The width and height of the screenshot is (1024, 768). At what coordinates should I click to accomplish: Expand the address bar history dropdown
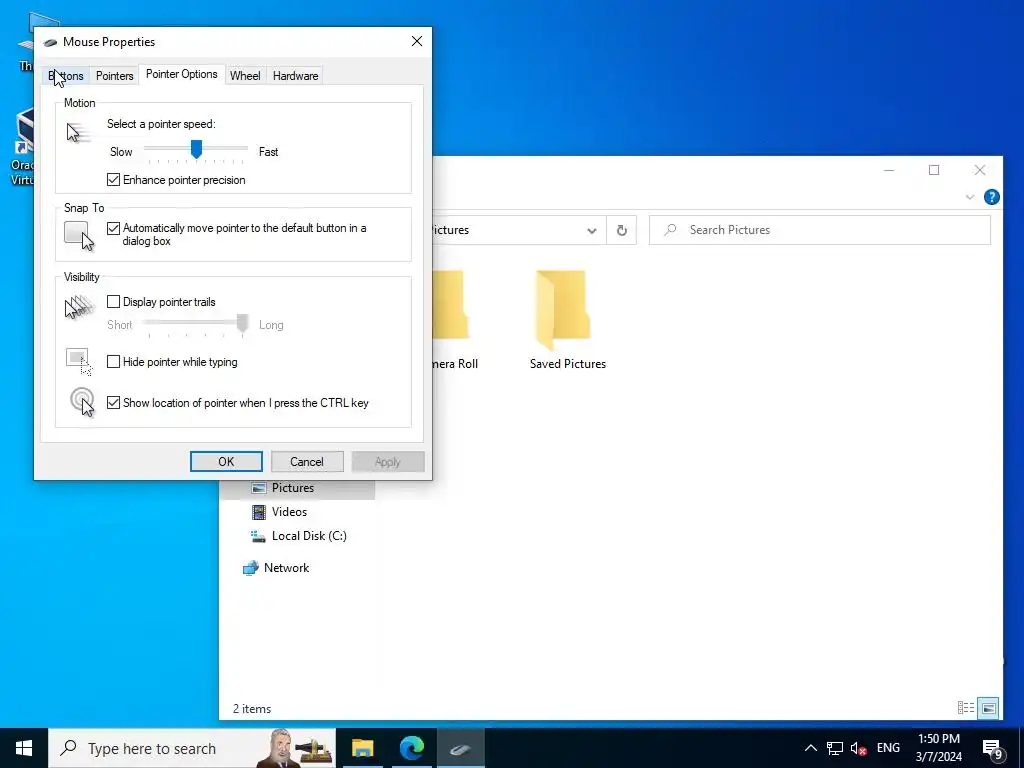pos(592,231)
